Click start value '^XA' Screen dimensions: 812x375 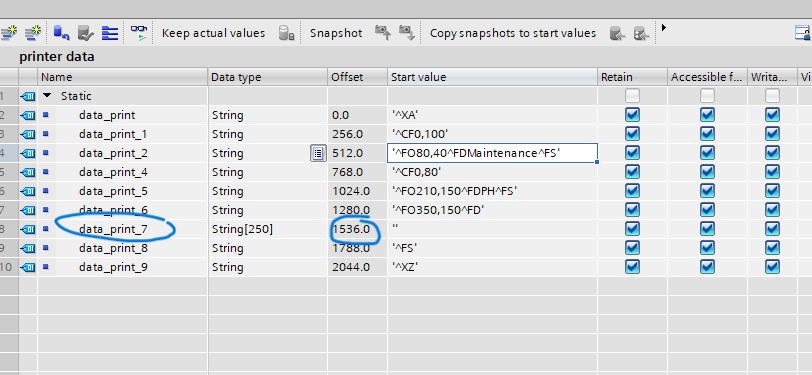(x=404, y=115)
